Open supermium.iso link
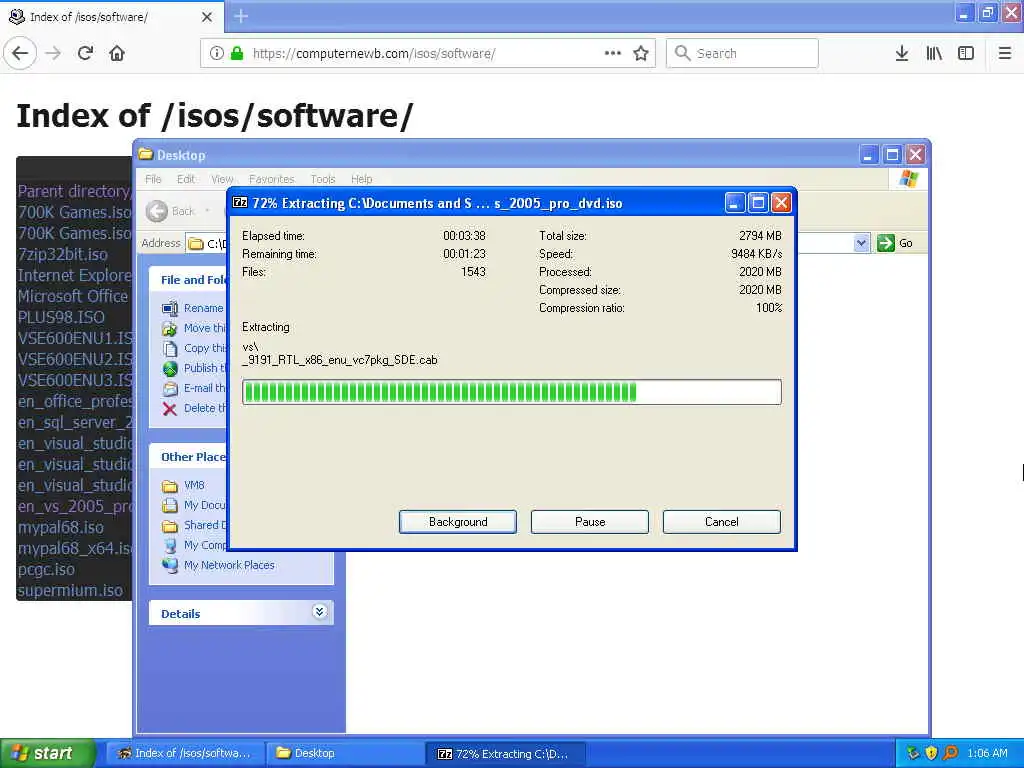Screen dimensions: 1024x768 [70, 590]
